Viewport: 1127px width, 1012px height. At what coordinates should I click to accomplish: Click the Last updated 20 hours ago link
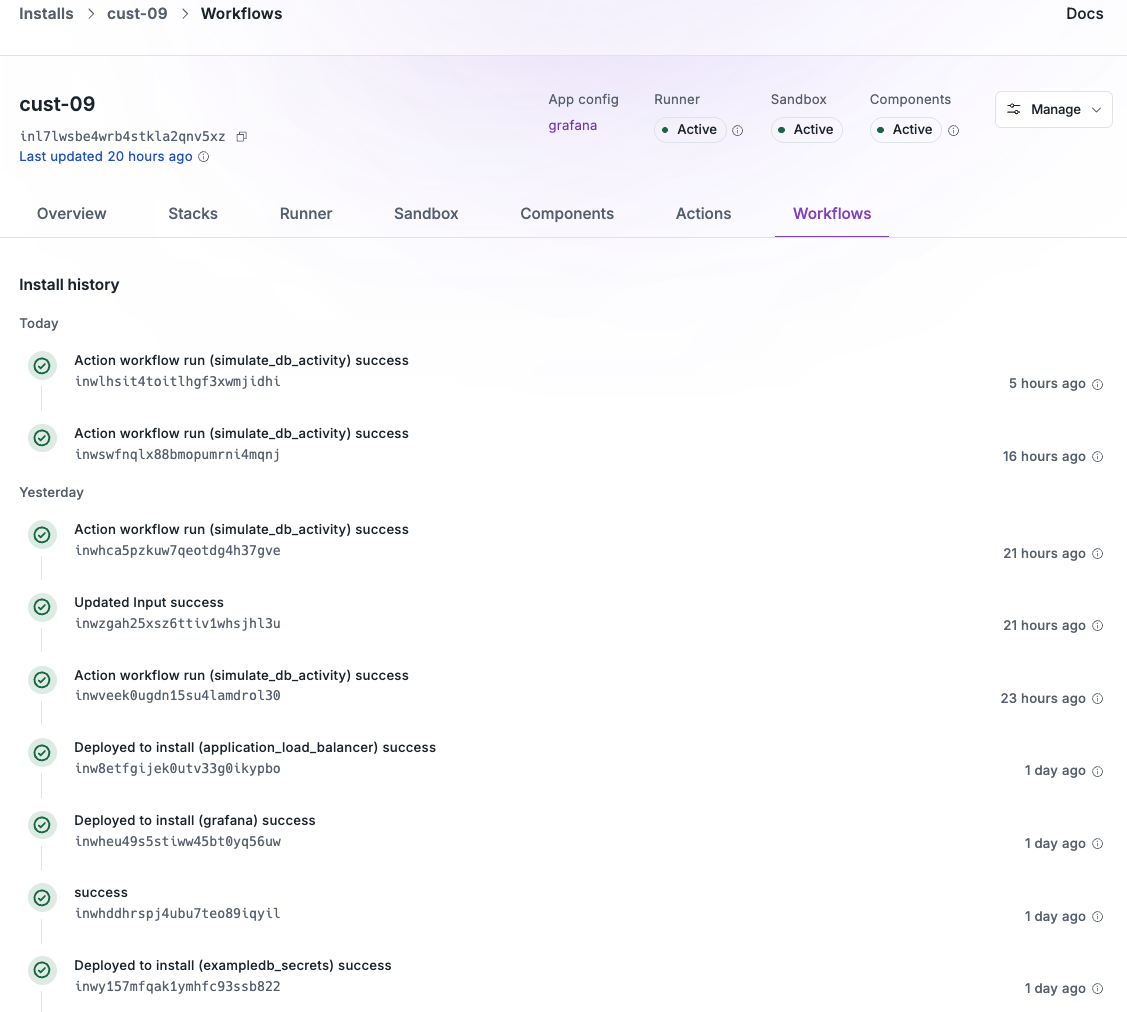[x=105, y=156]
